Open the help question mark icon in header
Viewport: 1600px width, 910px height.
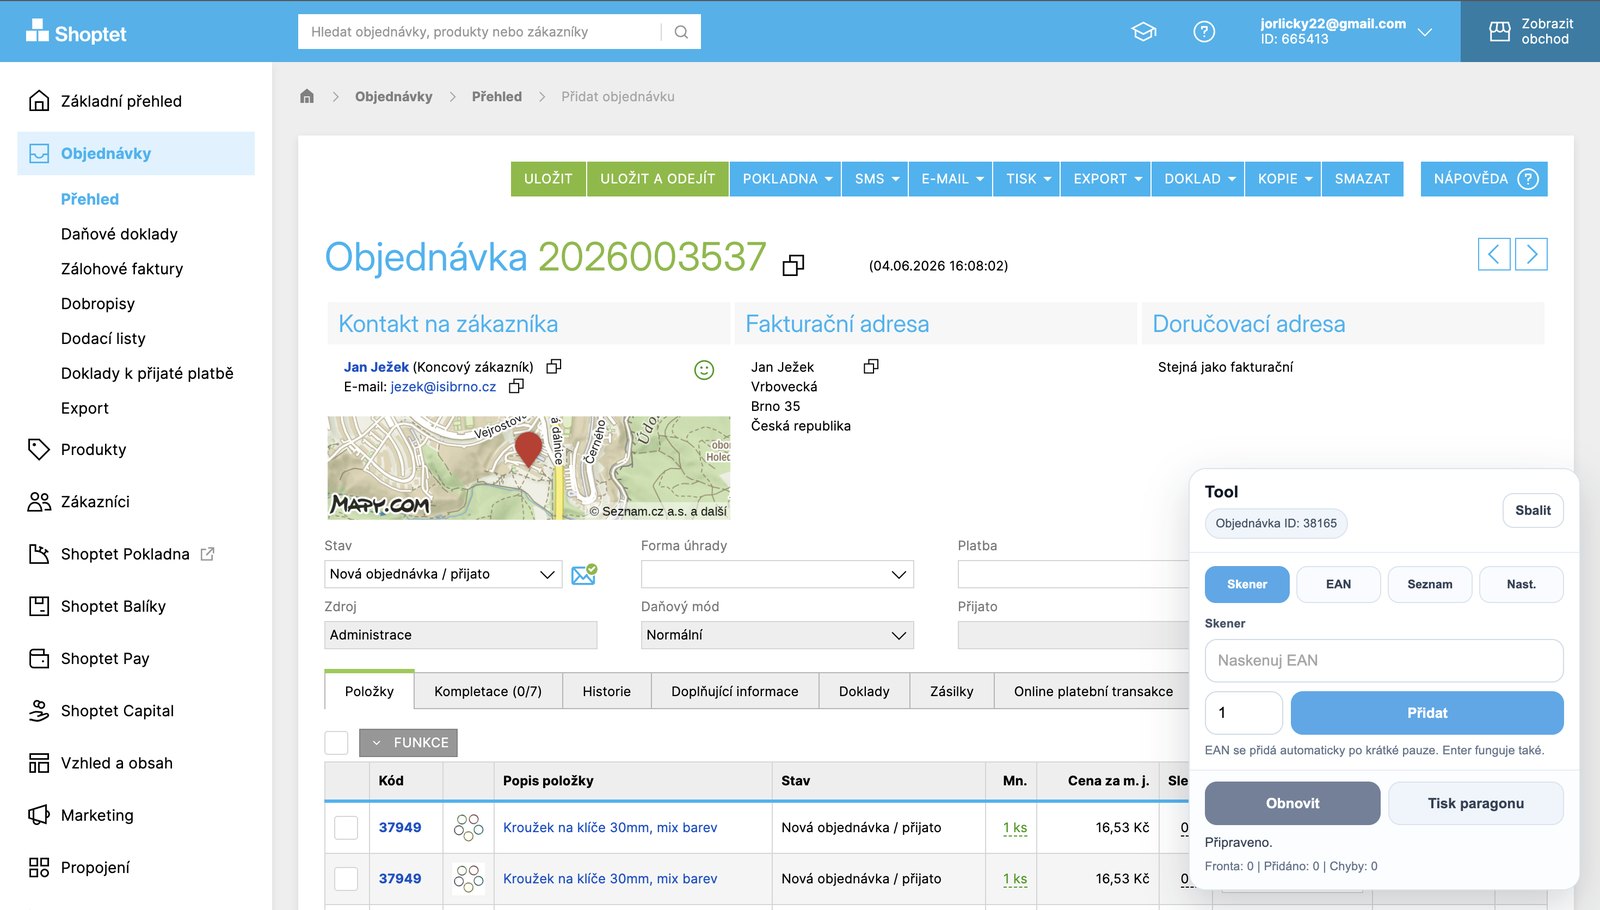(x=1204, y=32)
